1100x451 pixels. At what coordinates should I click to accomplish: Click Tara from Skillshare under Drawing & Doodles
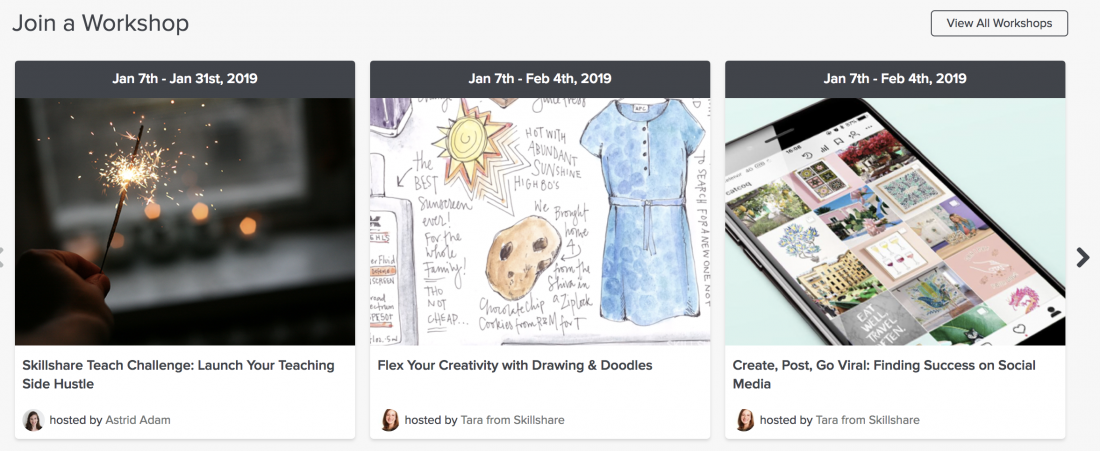(512, 420)
